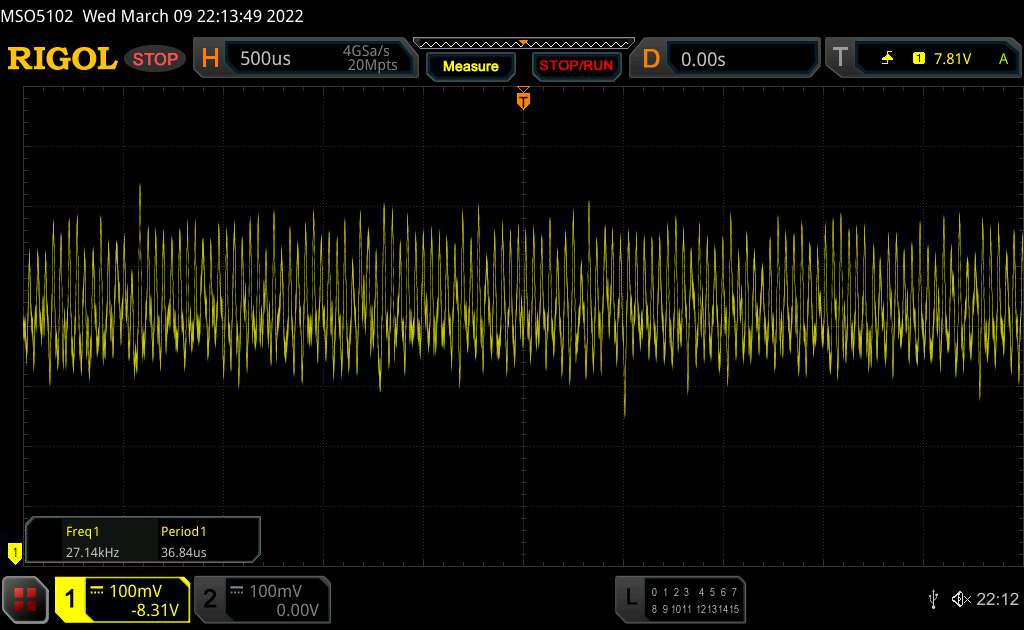Click the trigger source channel 1 badge
Viewport: 1024px width, 630px height.
918,59
